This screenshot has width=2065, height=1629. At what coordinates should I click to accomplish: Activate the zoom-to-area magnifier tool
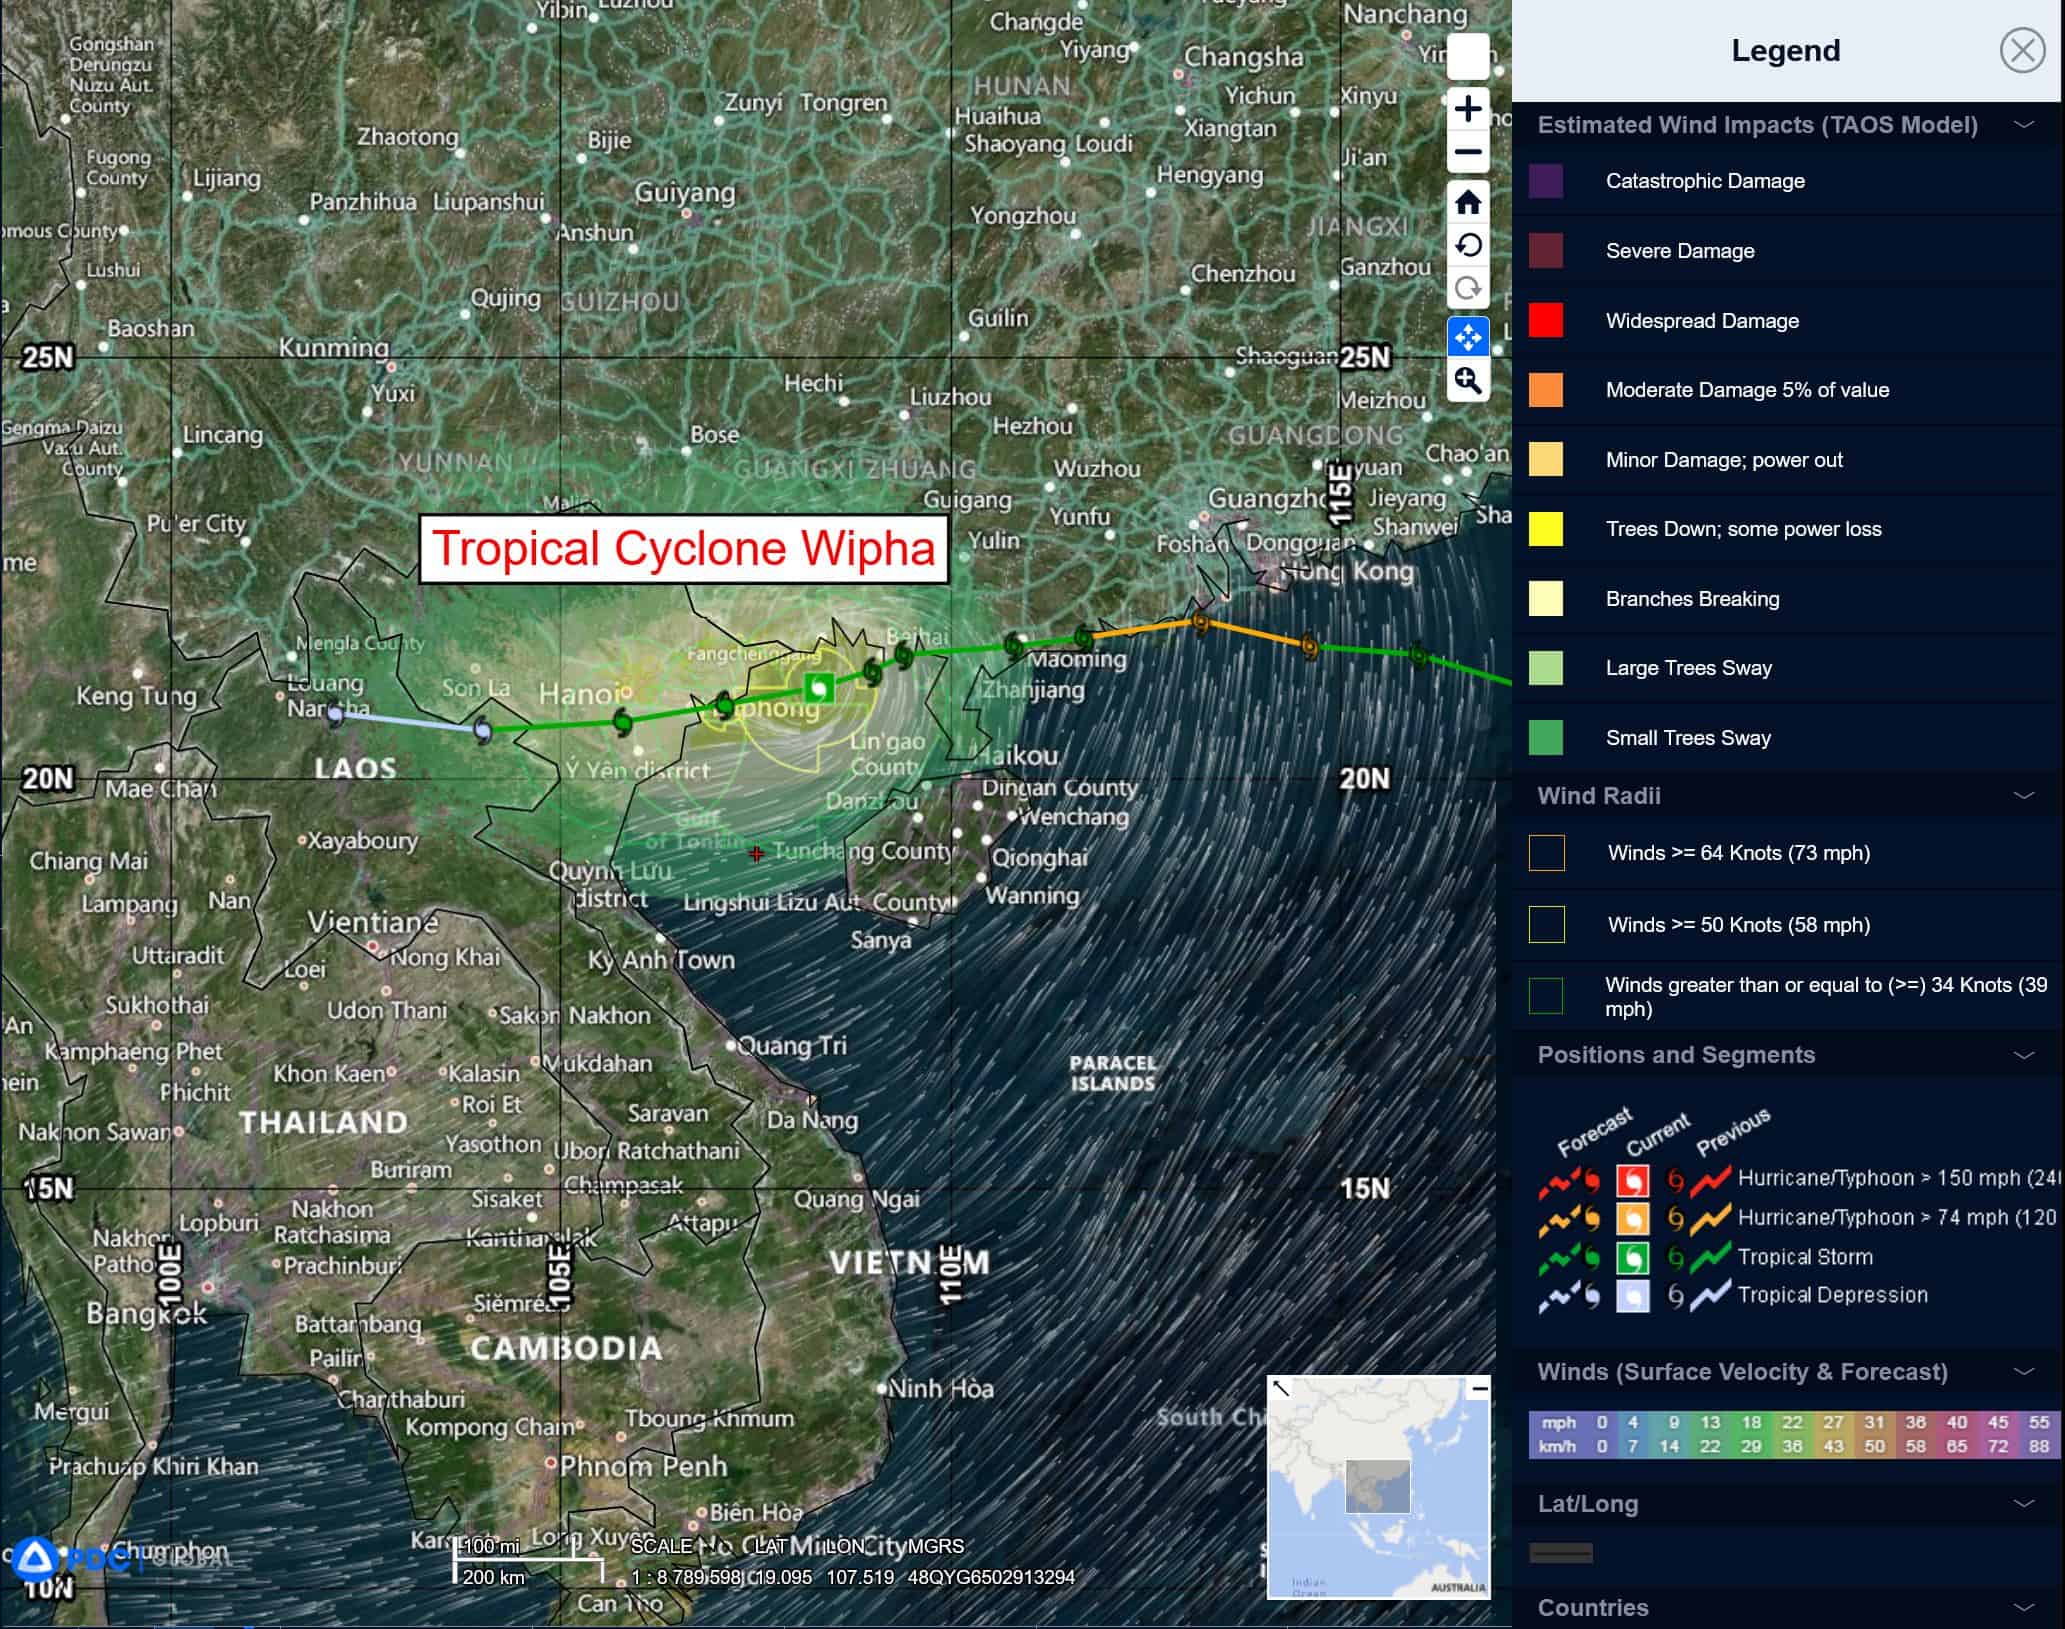pyautogui.click(x=1468, y=380)
